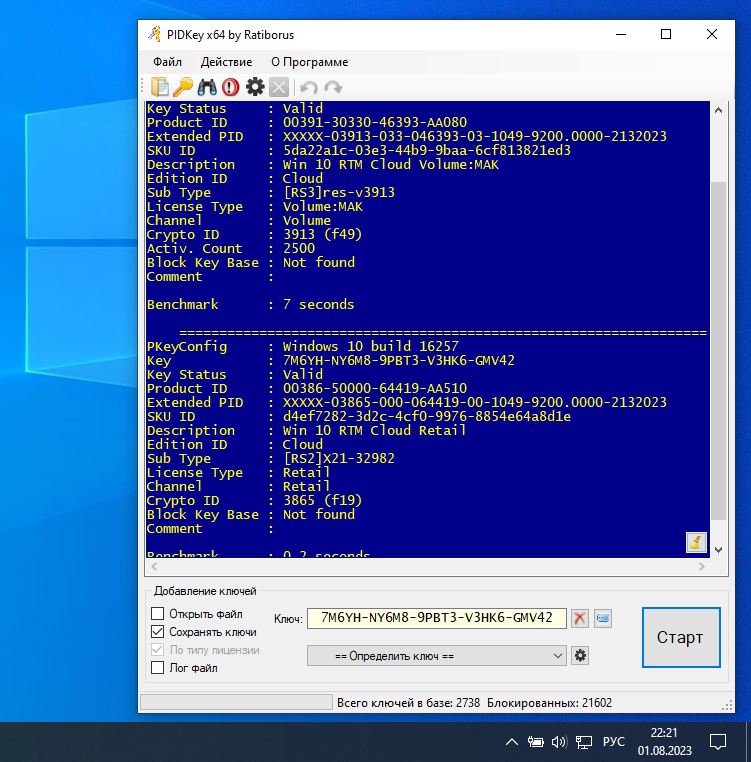Open the Действие menu

[x=227, y=62]
